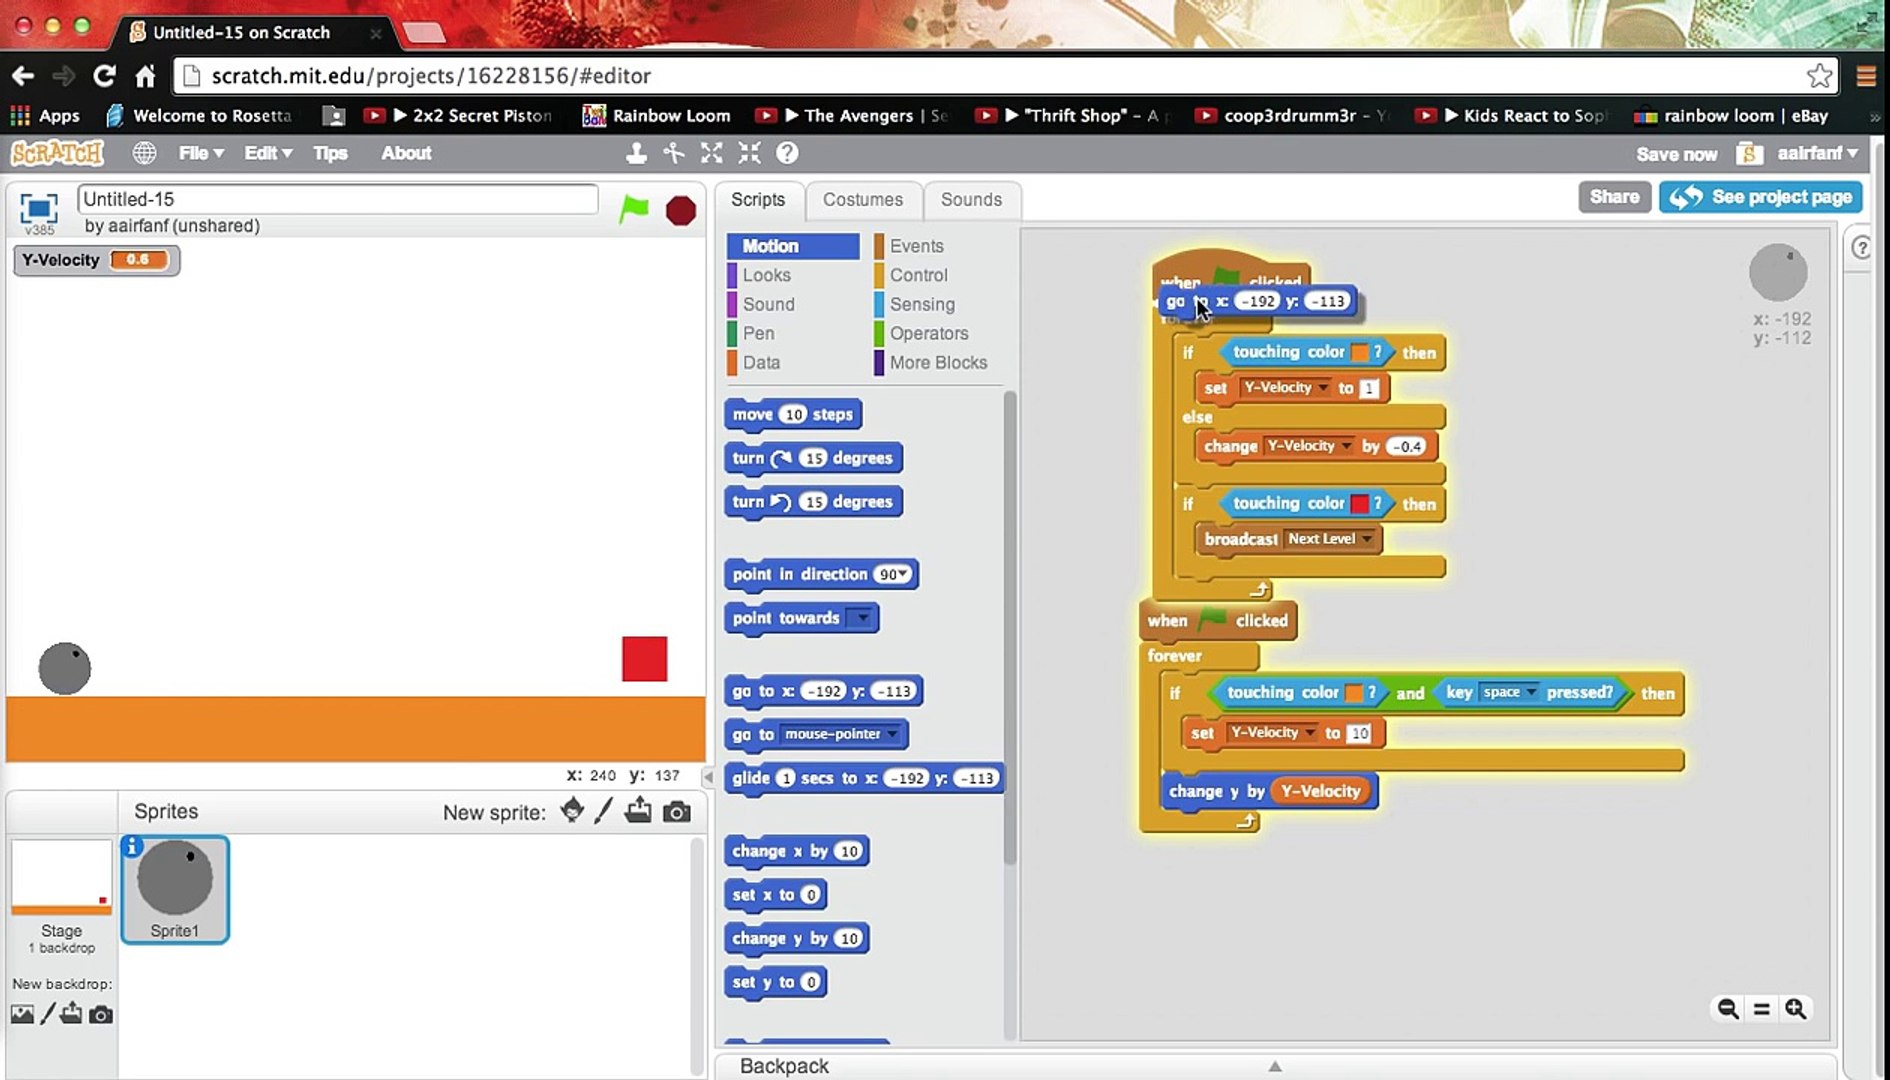Click the Share button

(x=1614, y=197)
